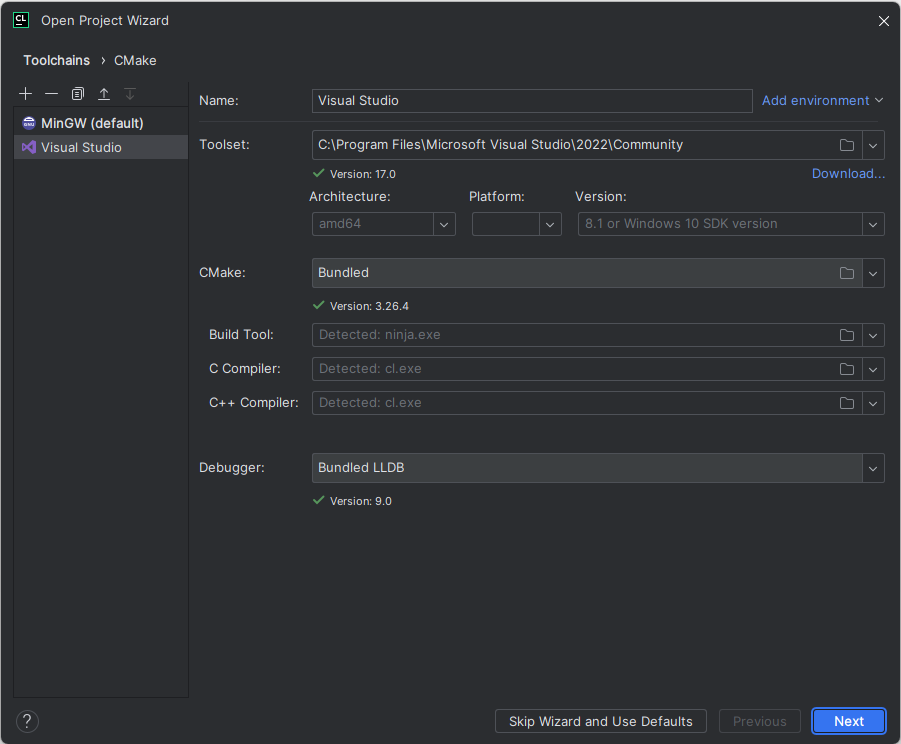This screenshot has width=901, height=744.
Task: Browse for a Build Tool executable
Action: [x=846, y=334]
